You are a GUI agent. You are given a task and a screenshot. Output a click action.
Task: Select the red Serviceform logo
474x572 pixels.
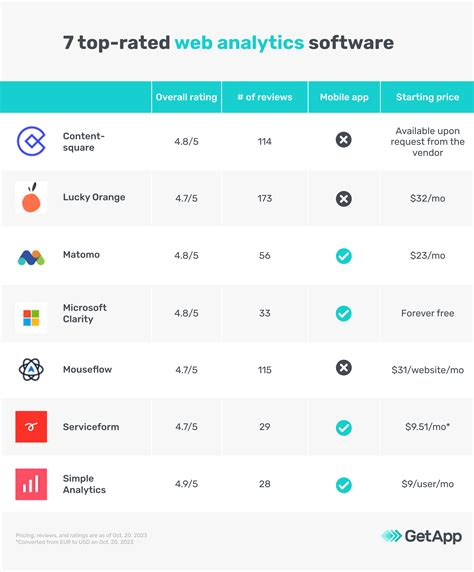31,426
